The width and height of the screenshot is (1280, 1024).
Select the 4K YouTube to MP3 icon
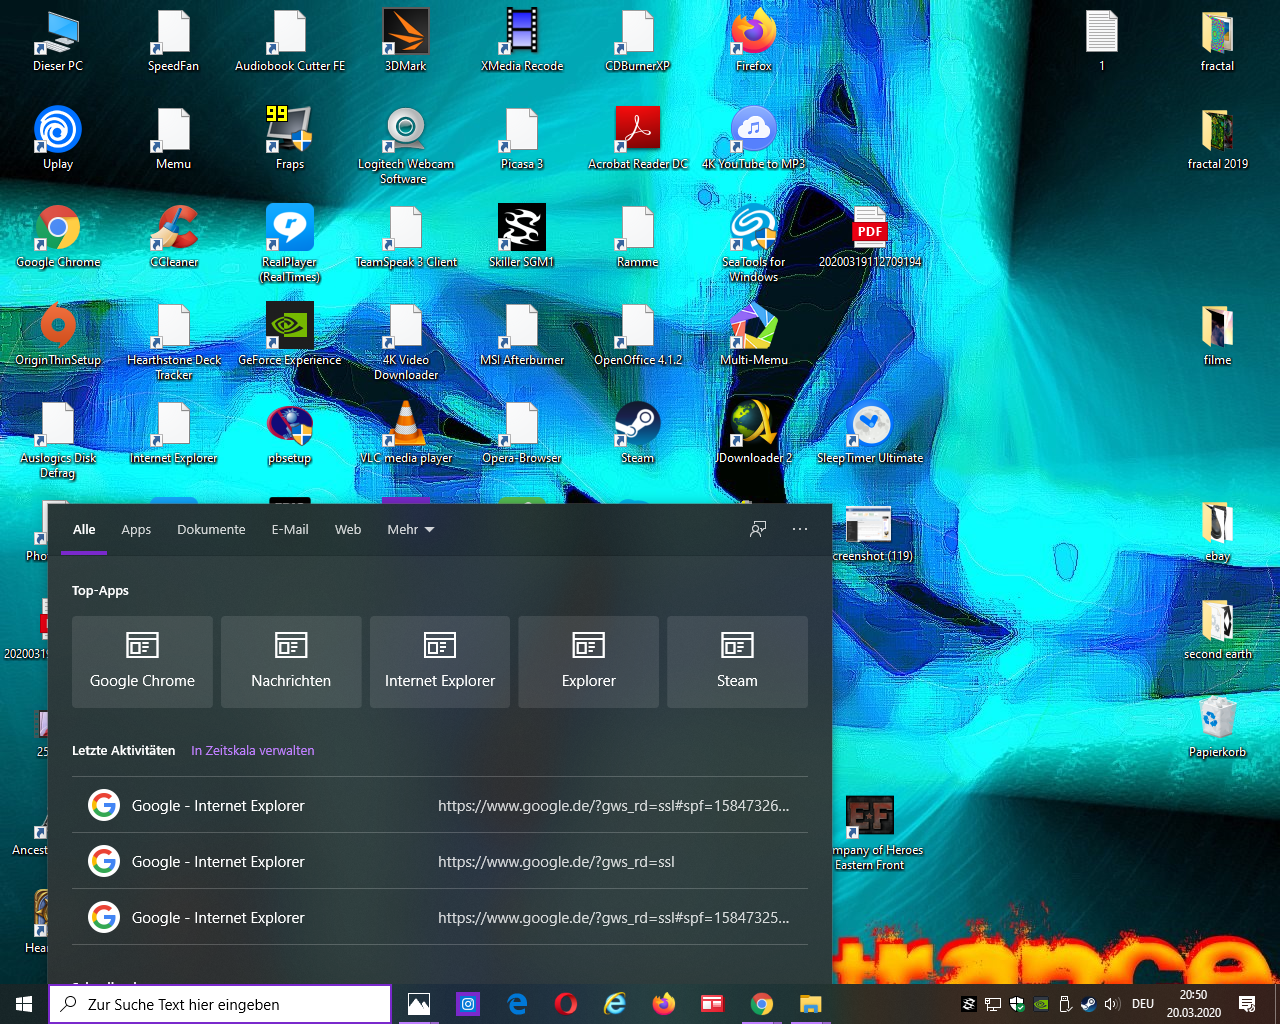pos(754,138)
